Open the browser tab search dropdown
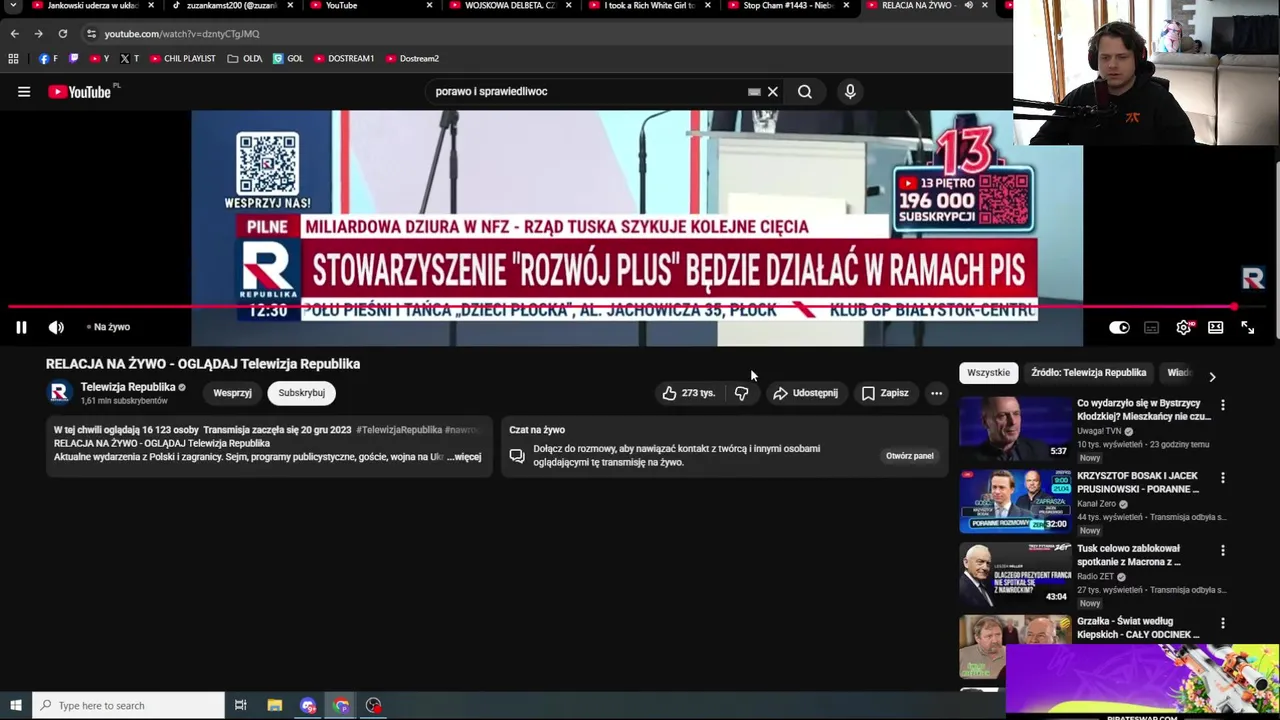1280x720 pixels. click(13, 6)
